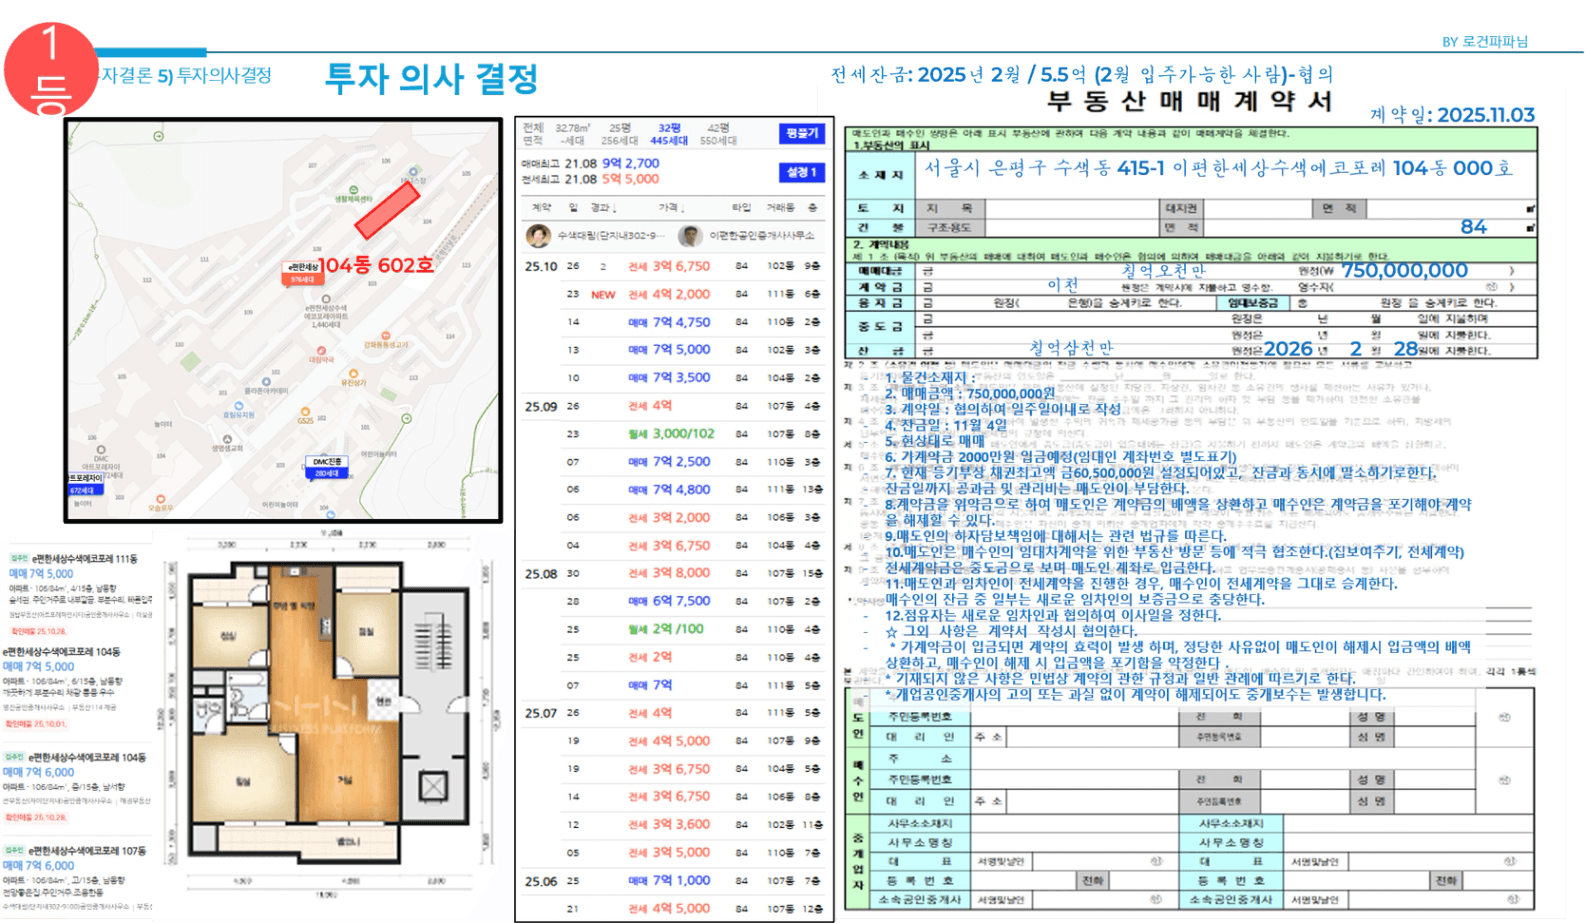Select the 전세 3억 8,000 107동 row
Image resolution: width=1585 pixels, height=923 pixels.
[673, 573]
